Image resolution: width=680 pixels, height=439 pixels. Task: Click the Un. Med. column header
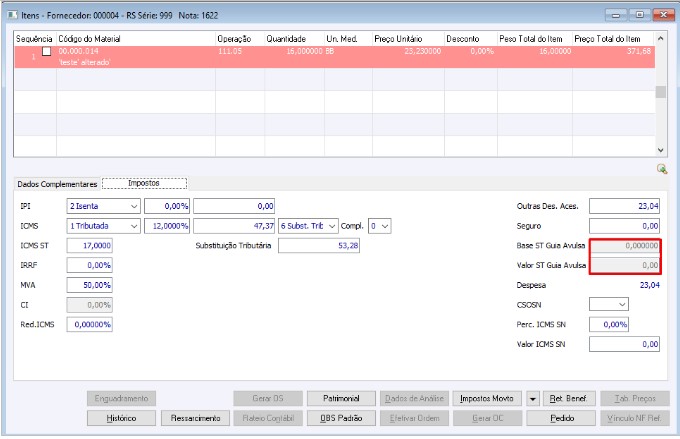(348, 39)
